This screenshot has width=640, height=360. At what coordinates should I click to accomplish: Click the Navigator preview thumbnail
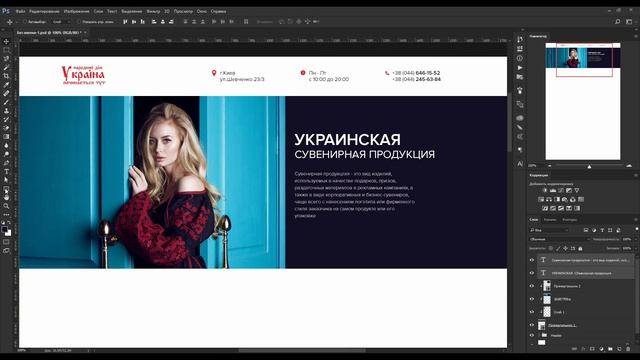[x=583, y=101]
